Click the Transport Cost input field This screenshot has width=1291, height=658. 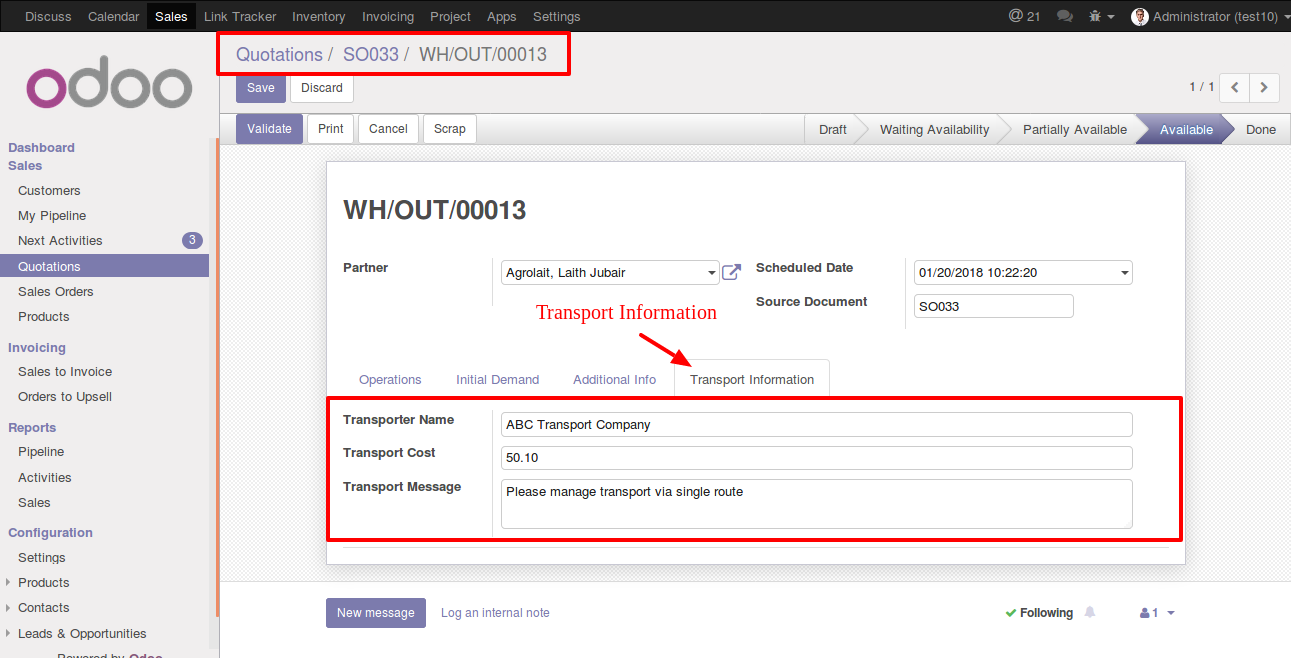point(816,458)
